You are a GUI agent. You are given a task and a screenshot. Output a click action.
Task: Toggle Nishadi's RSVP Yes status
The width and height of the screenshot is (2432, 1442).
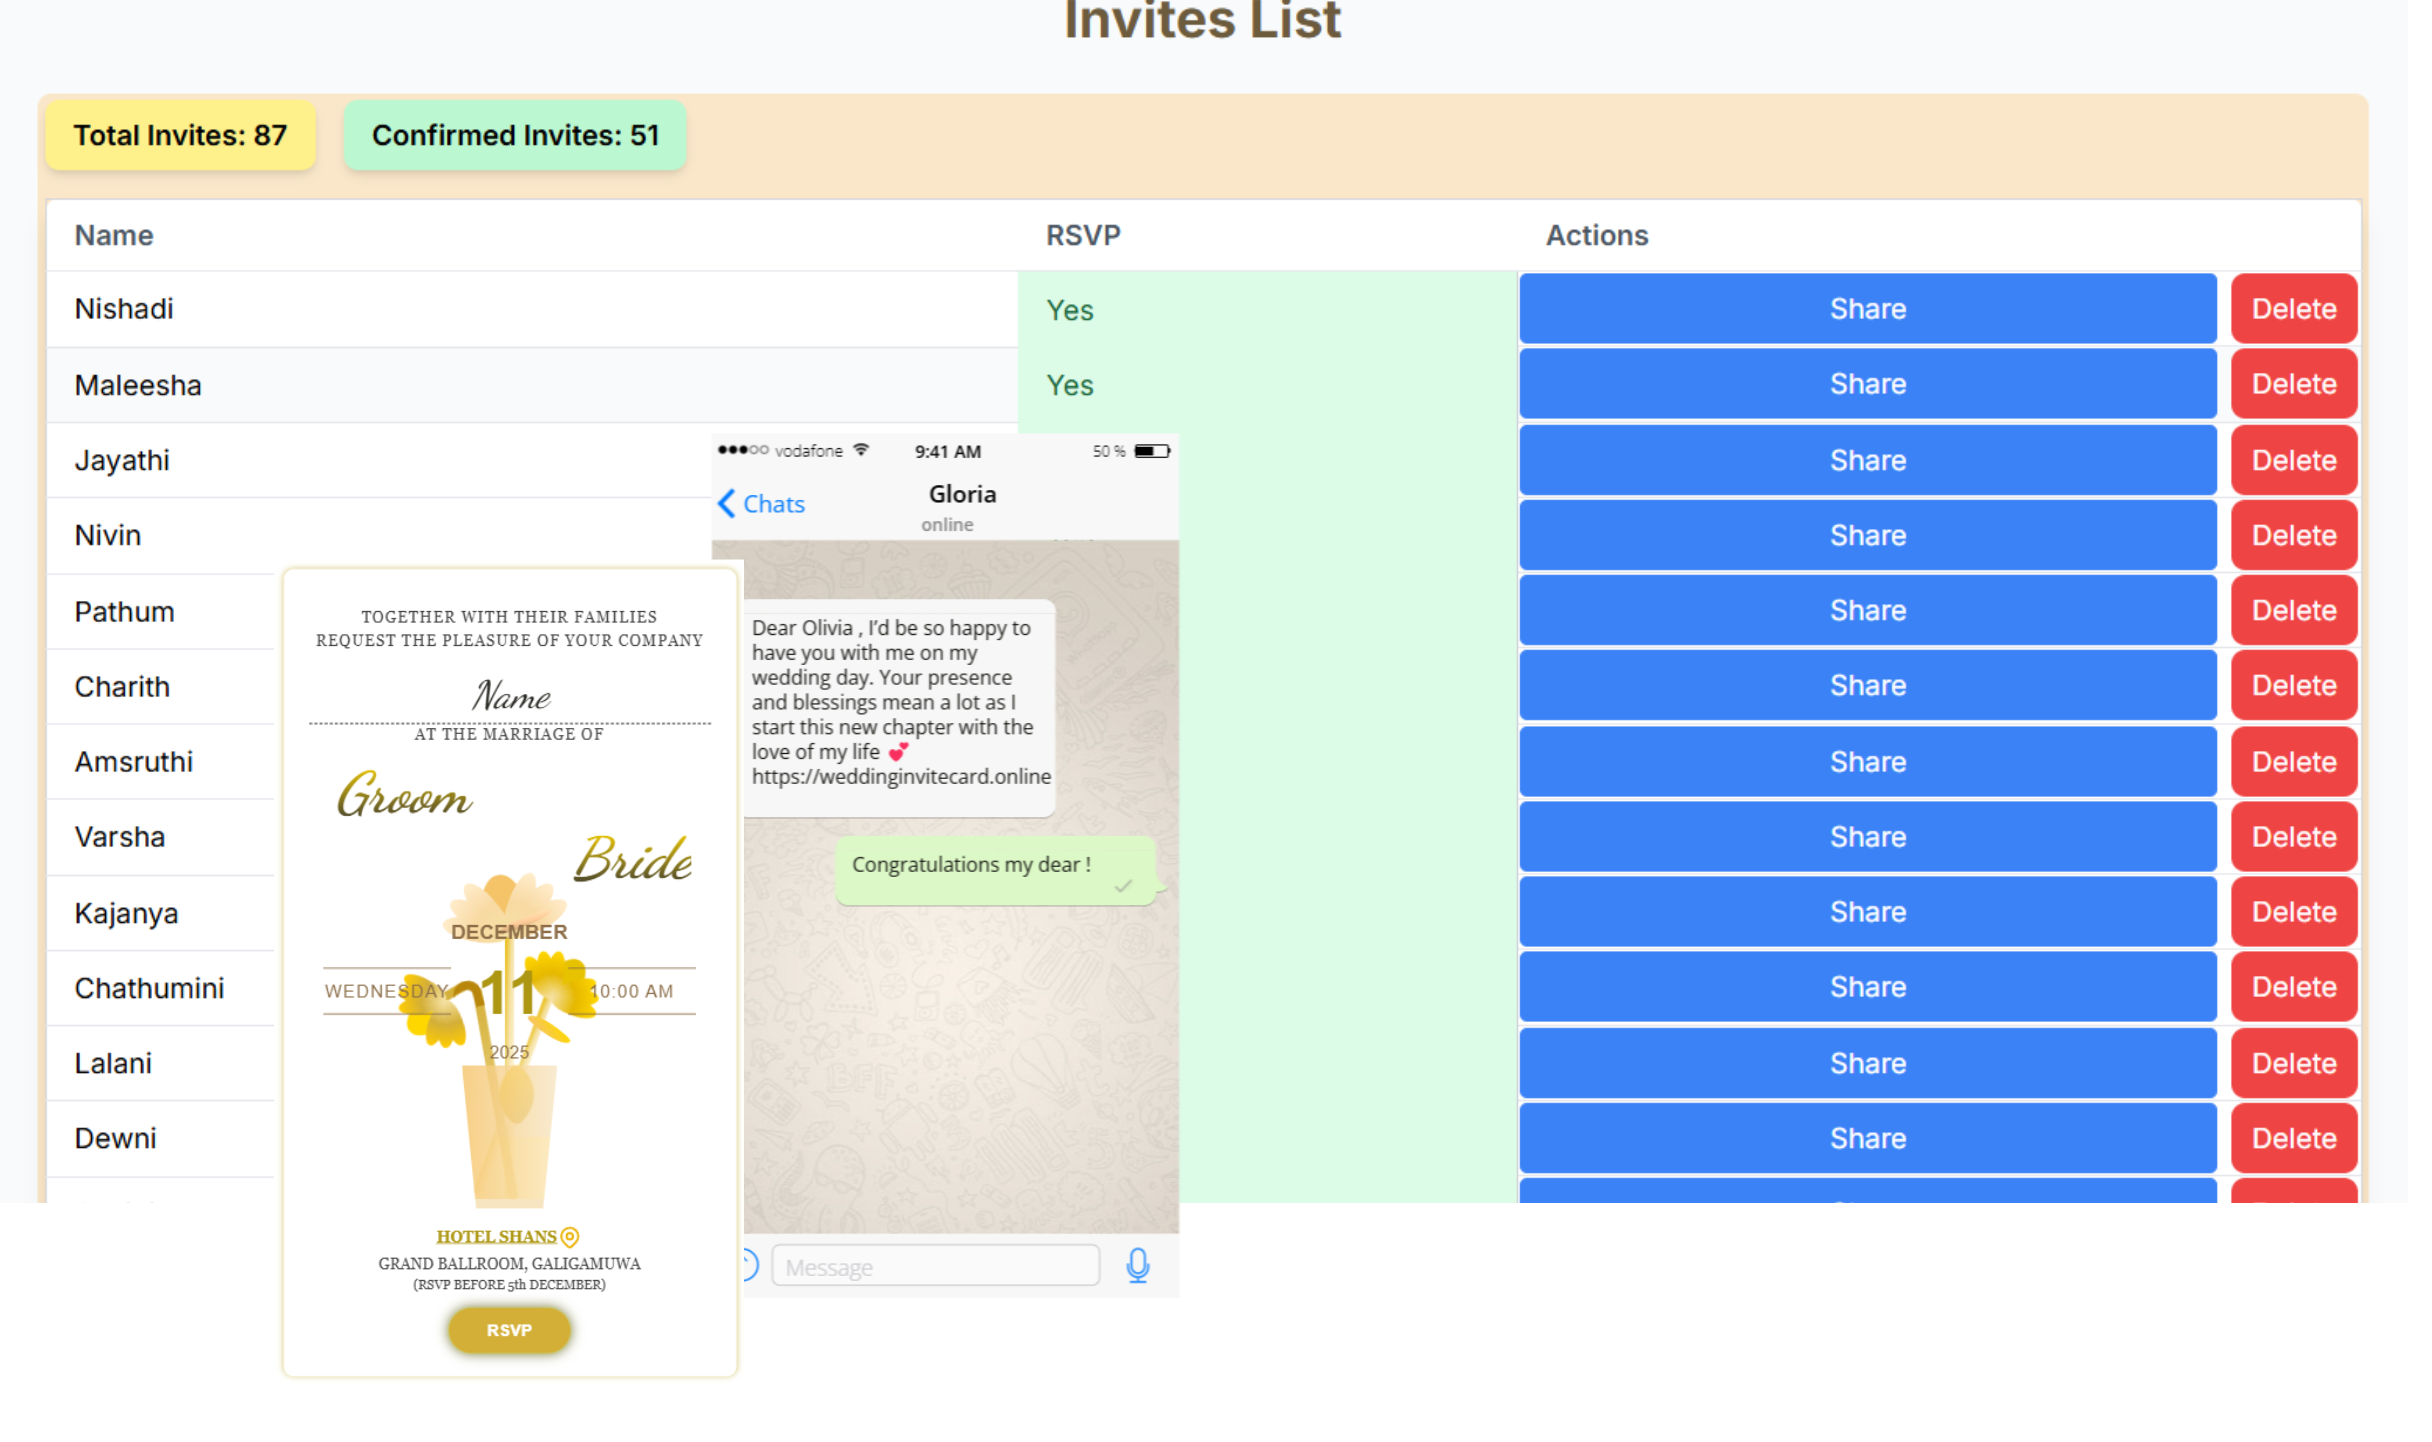point(1068,309)
